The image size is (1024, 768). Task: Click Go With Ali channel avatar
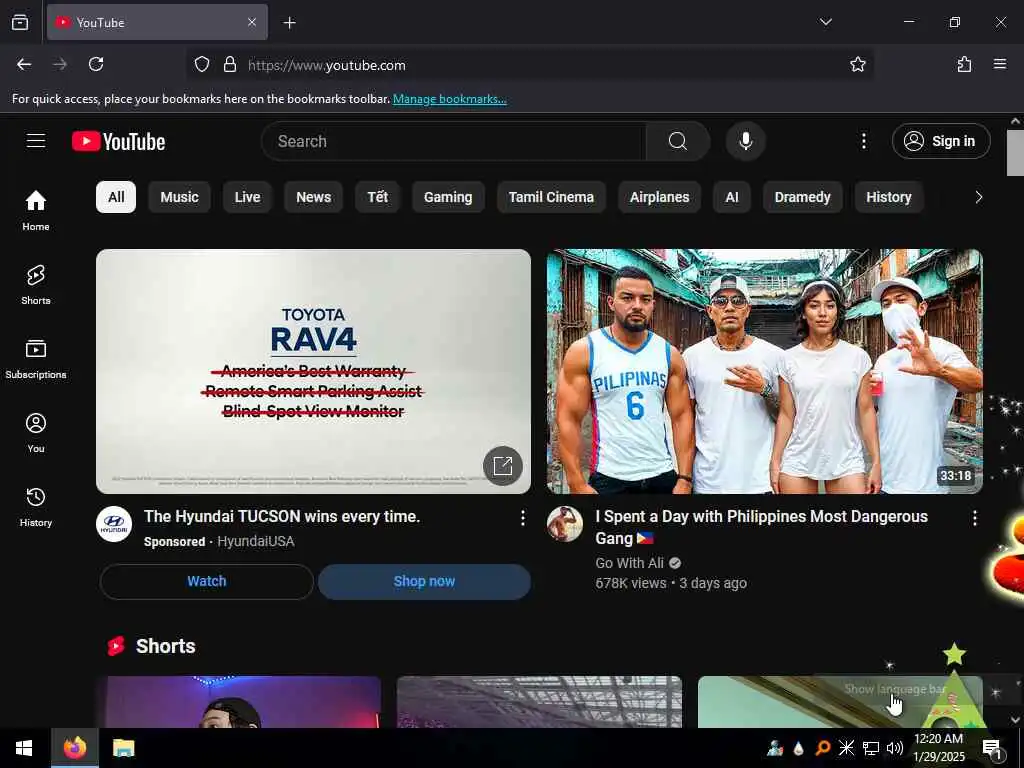coord(565,524)
